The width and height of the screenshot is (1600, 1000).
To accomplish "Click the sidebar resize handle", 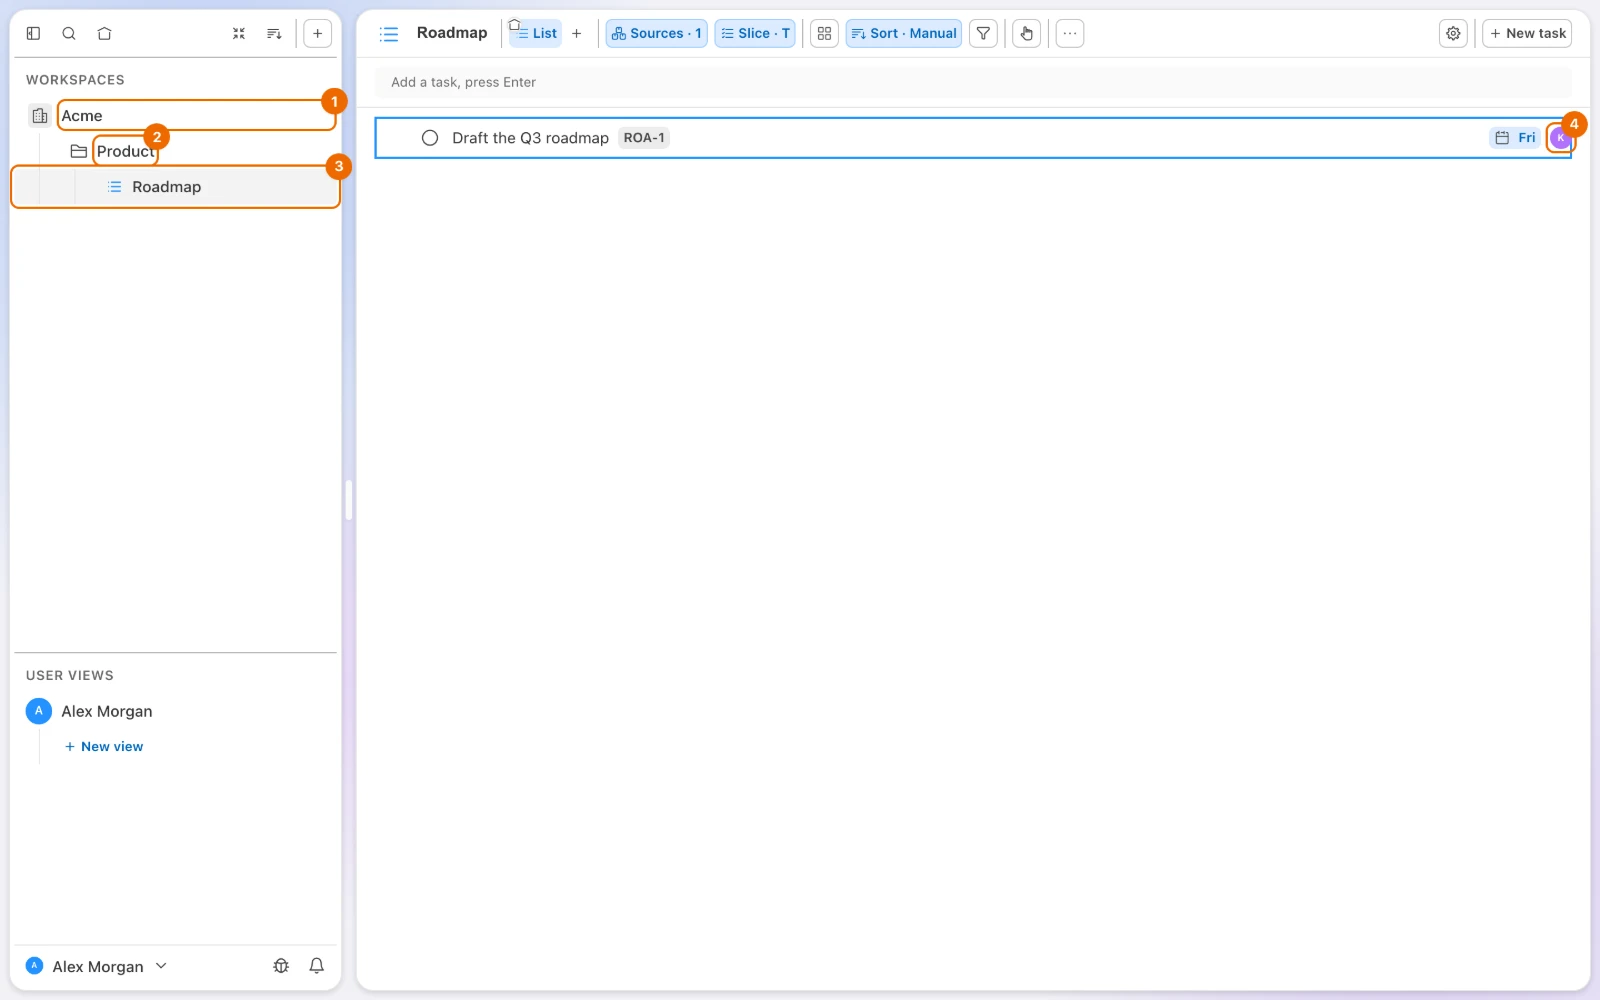I will pyautogui.click(x=349, y=500).
